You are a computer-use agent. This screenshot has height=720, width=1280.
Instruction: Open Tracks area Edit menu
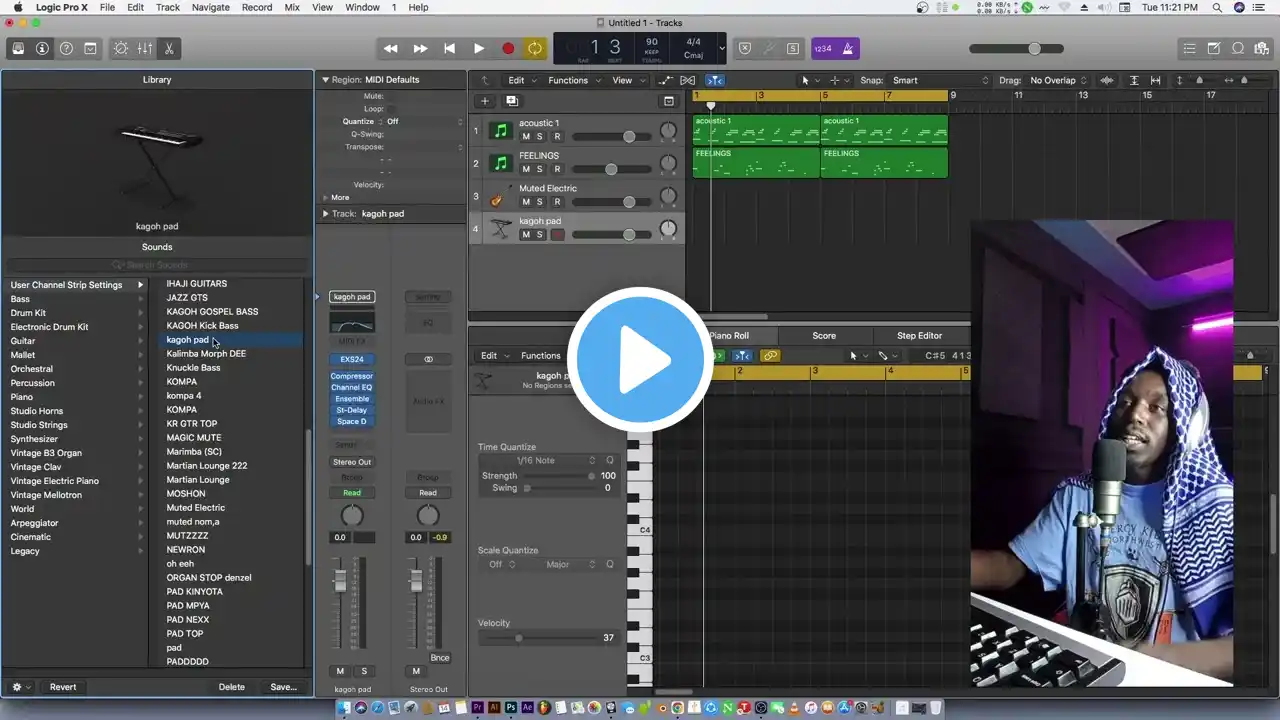point(522,80)
